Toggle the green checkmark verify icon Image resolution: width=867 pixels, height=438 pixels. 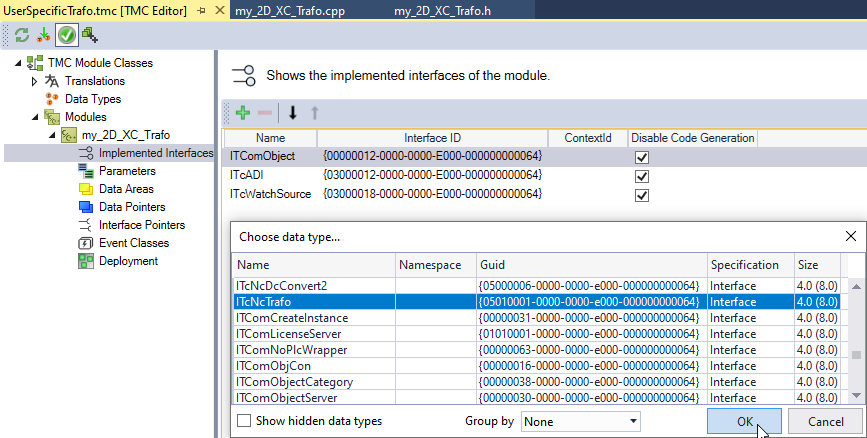tap(67, 35)
